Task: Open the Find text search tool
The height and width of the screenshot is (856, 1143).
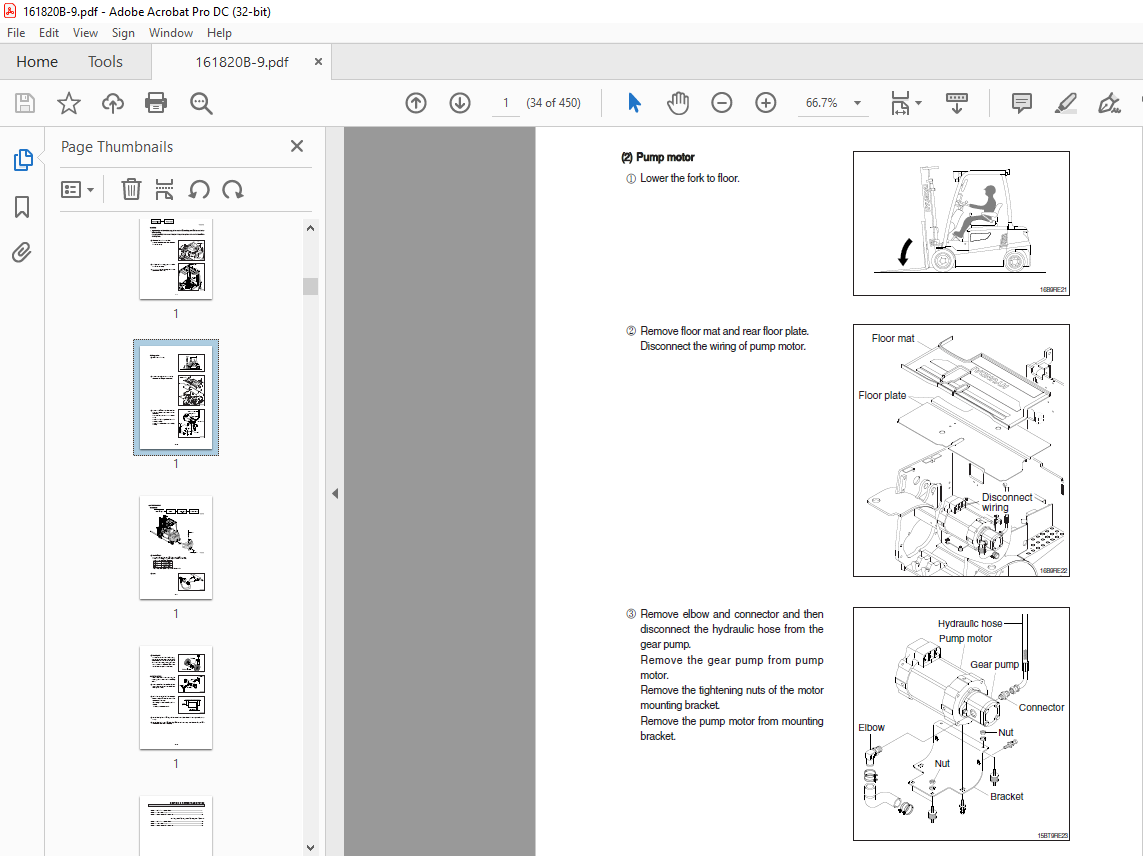Action: coord(200,103)
